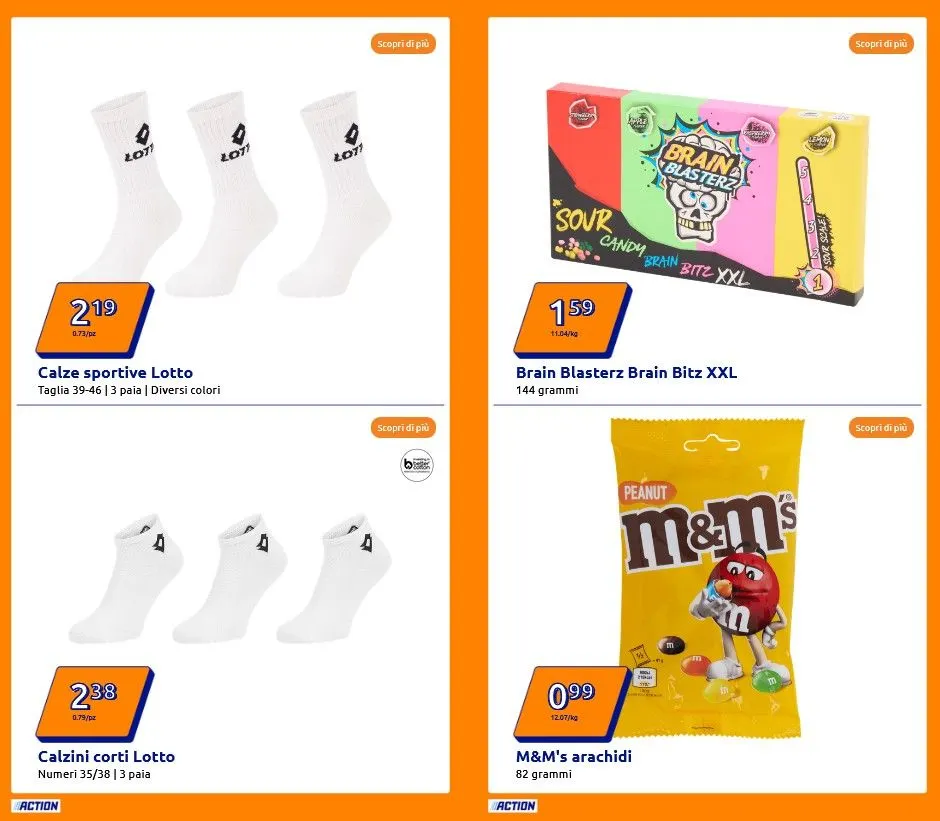940x821 pixels.
Task: Click the Better Cotton badge icon
Action: pos(417,465)
